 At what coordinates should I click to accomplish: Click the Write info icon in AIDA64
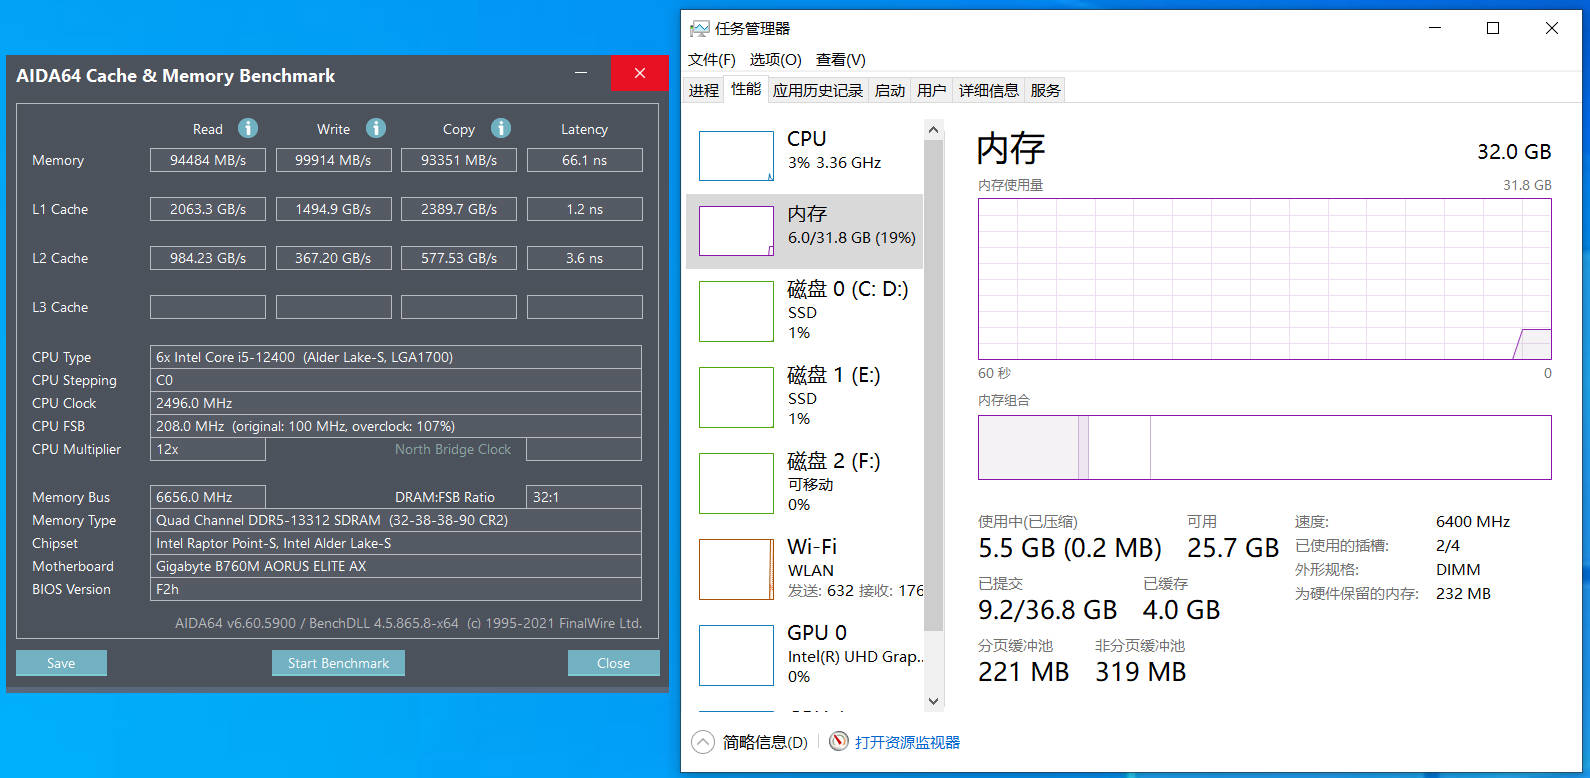[x=376, y=128]
